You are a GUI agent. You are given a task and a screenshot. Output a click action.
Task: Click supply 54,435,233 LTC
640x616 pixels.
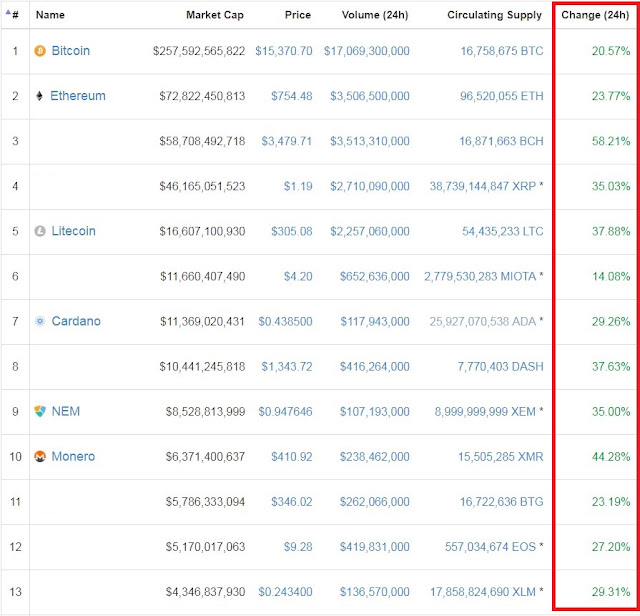tap(503, 231)
